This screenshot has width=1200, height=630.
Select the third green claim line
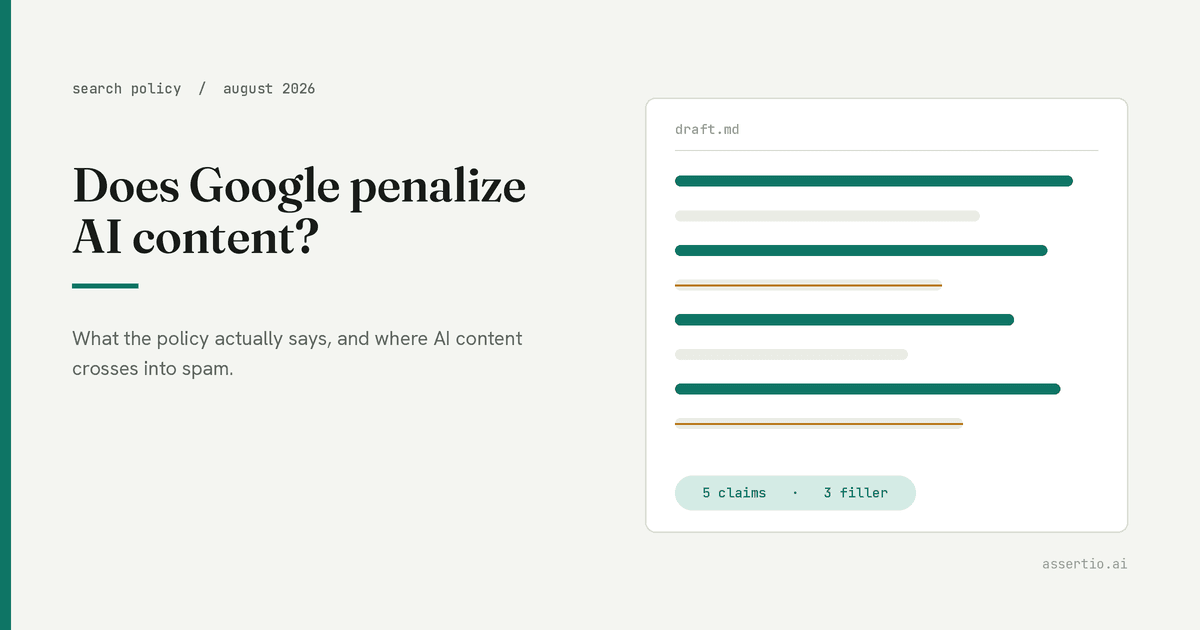[x=845, y=320]
